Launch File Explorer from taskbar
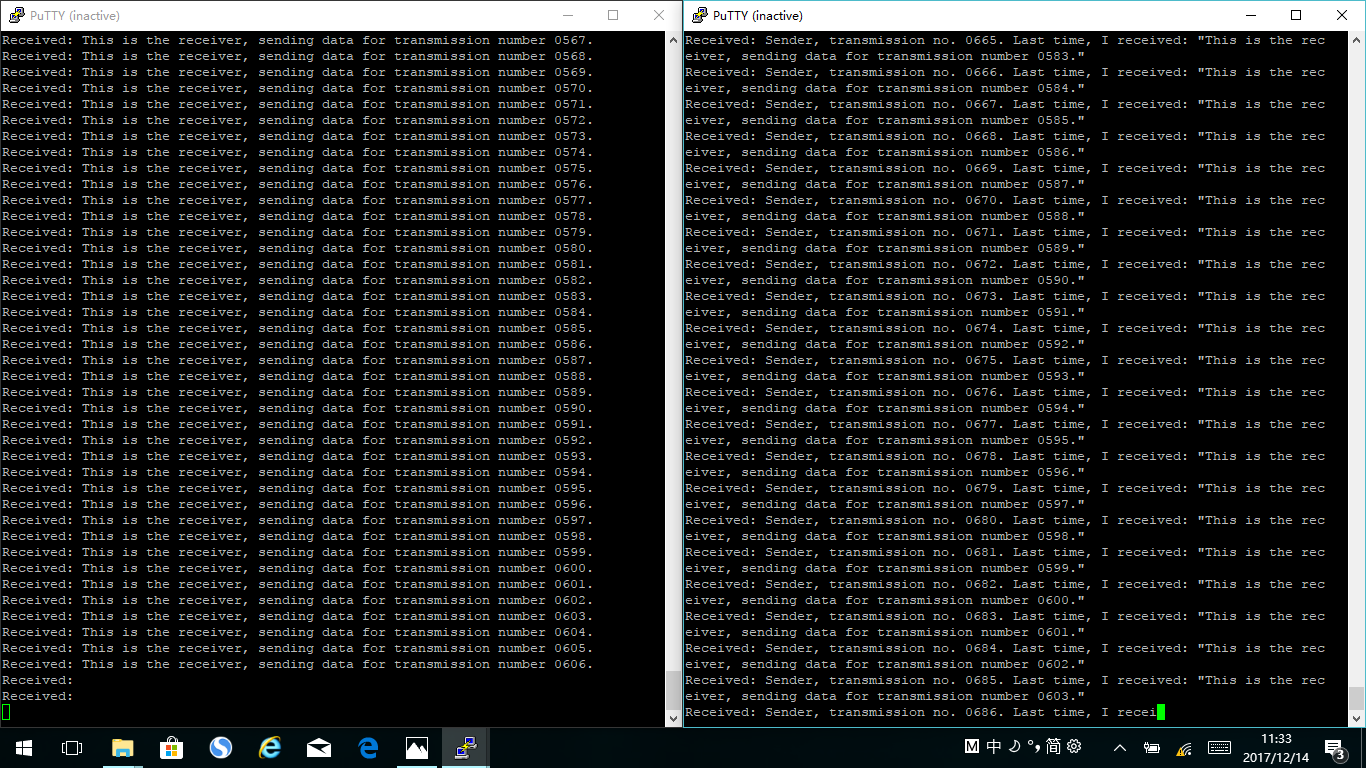This screenshot has width=1366, height=768. 122,747
